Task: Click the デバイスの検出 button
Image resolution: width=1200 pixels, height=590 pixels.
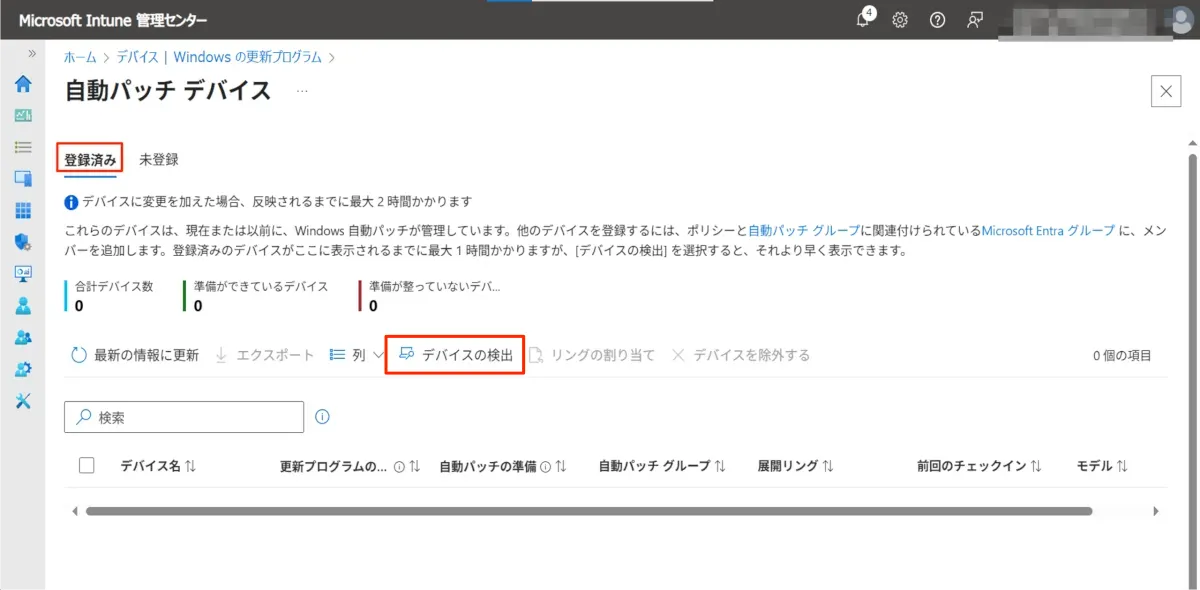Action: pos(455,355)
